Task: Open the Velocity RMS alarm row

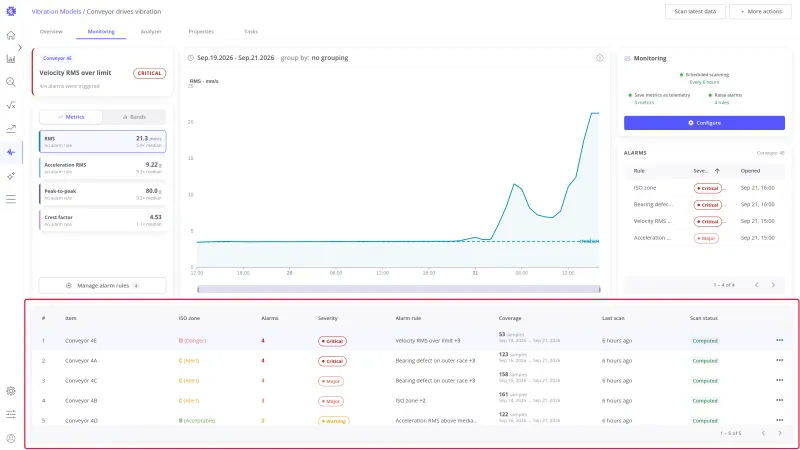Action: pos(704,221)
